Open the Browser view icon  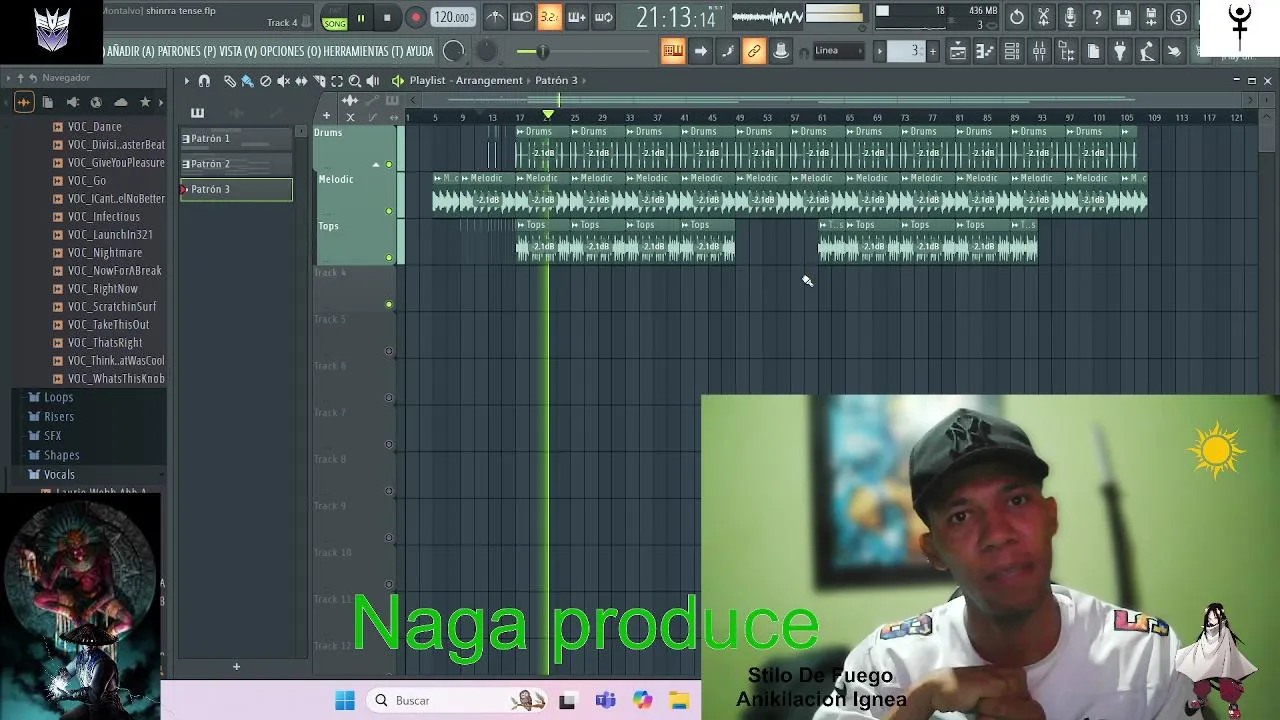[x=1066, y=51]
